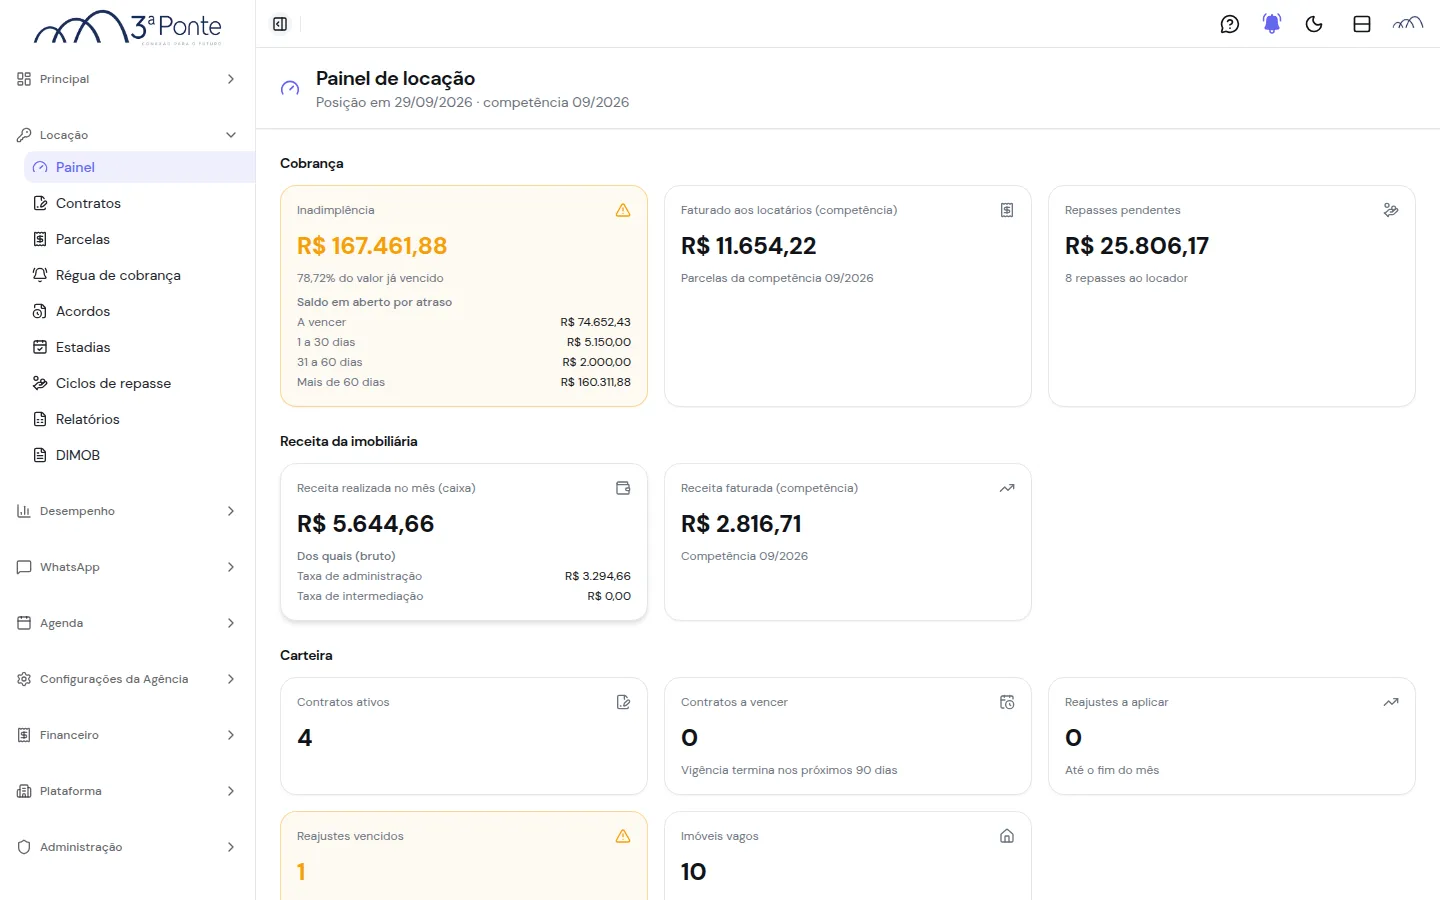
Task: Click the Receita faturada trend icon
Action: [1007, 488]
